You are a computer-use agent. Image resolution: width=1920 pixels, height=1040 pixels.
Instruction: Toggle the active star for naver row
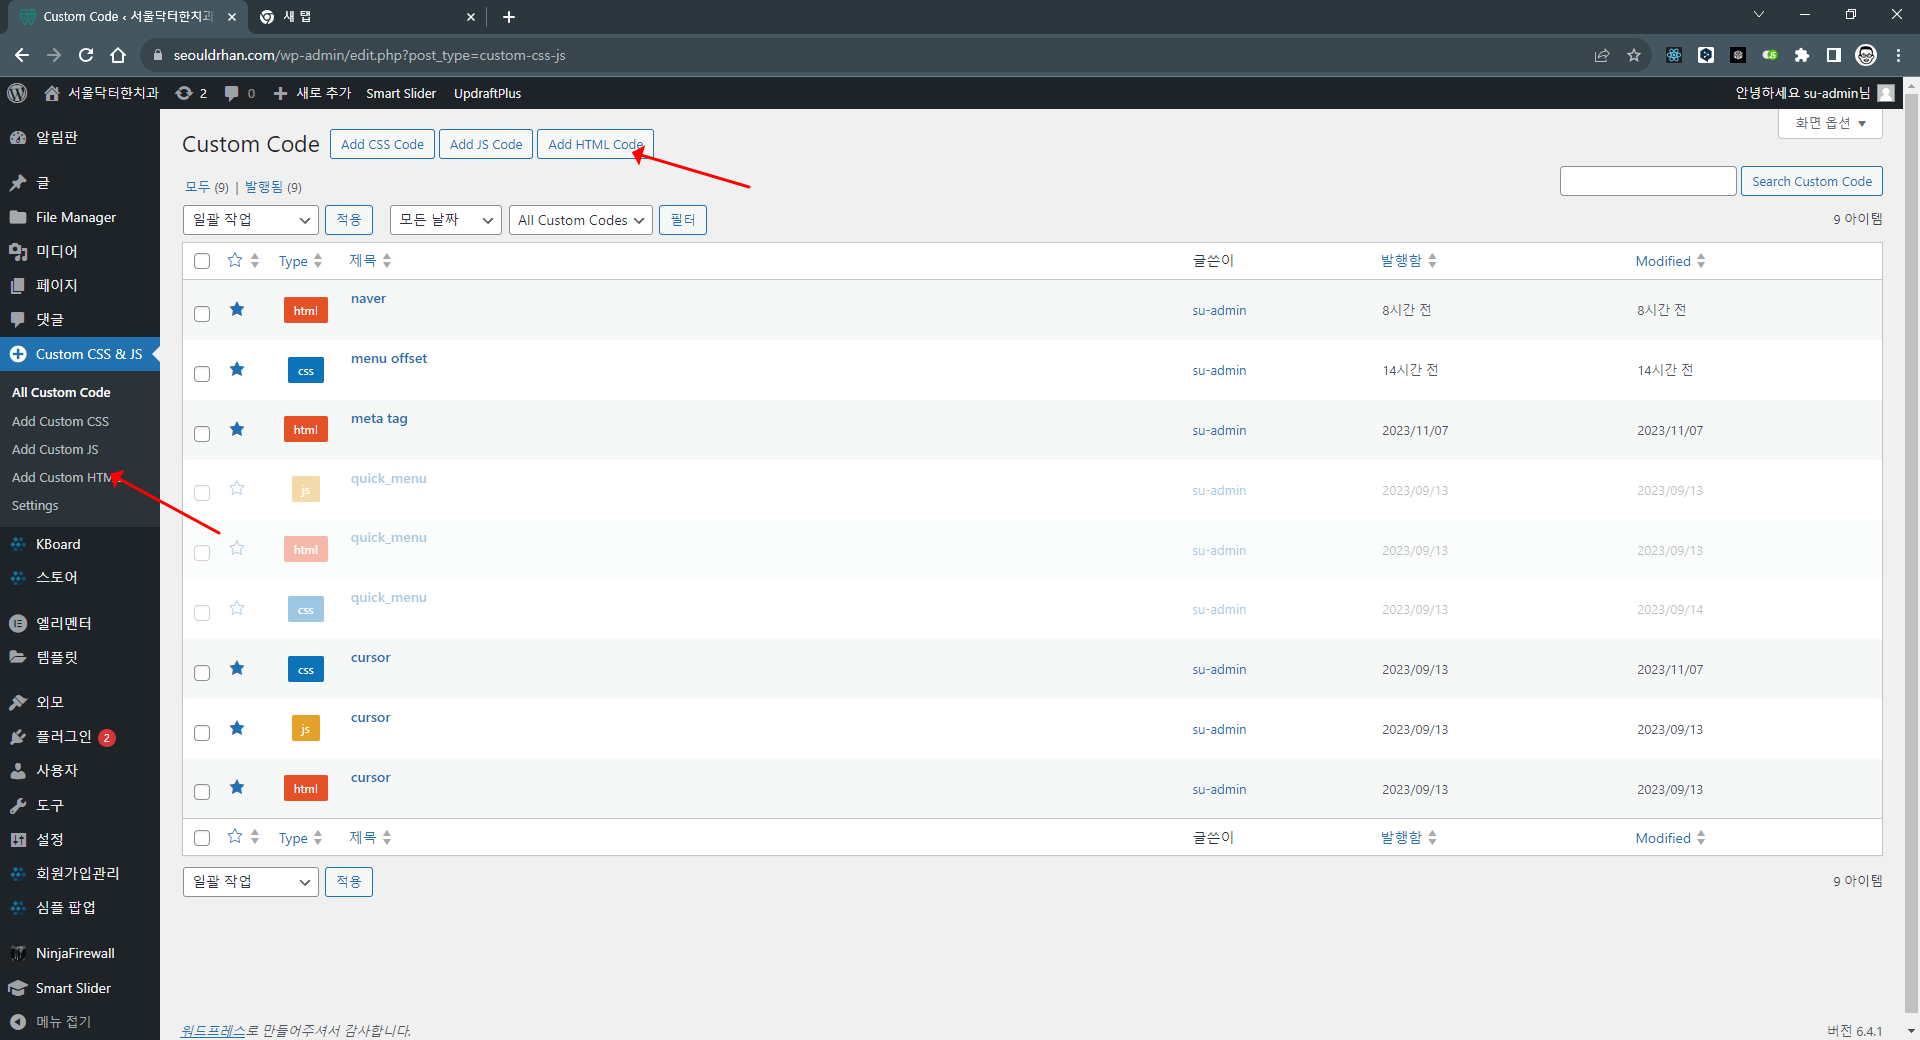pos(237,310)
